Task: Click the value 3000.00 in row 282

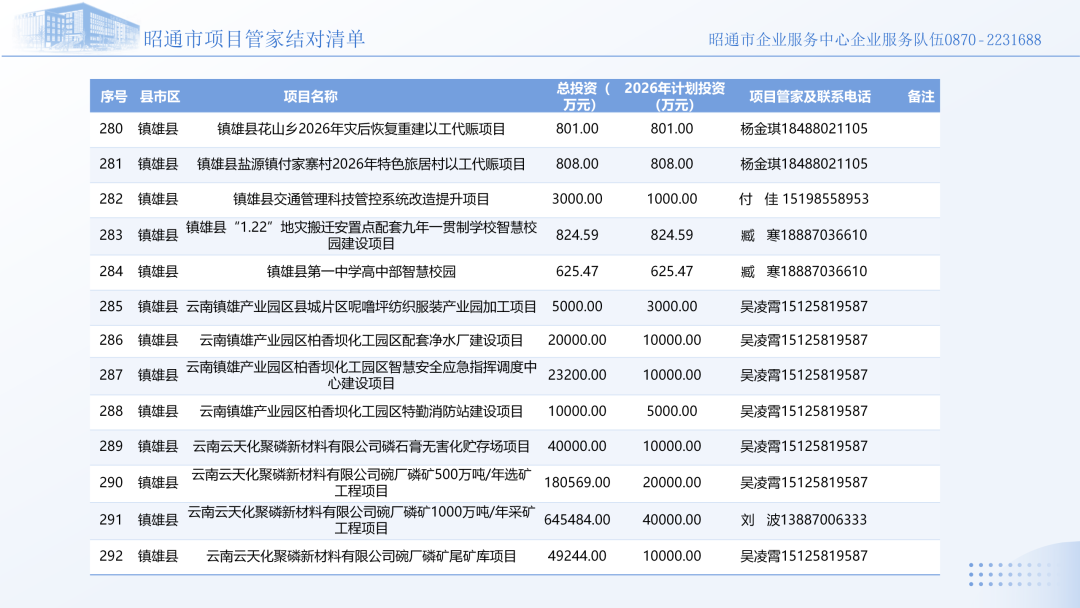Action: tap(577, 199)
